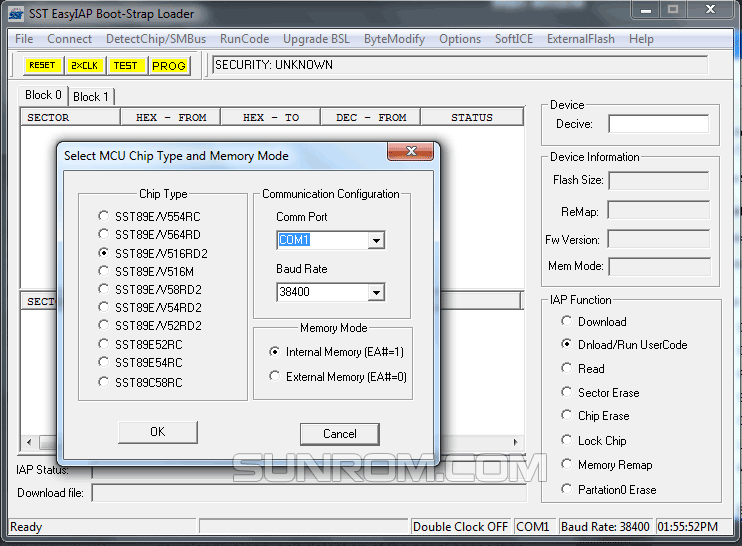Cancel the chip type dialog
The image size is (742, 546).
tap(340, 434)
